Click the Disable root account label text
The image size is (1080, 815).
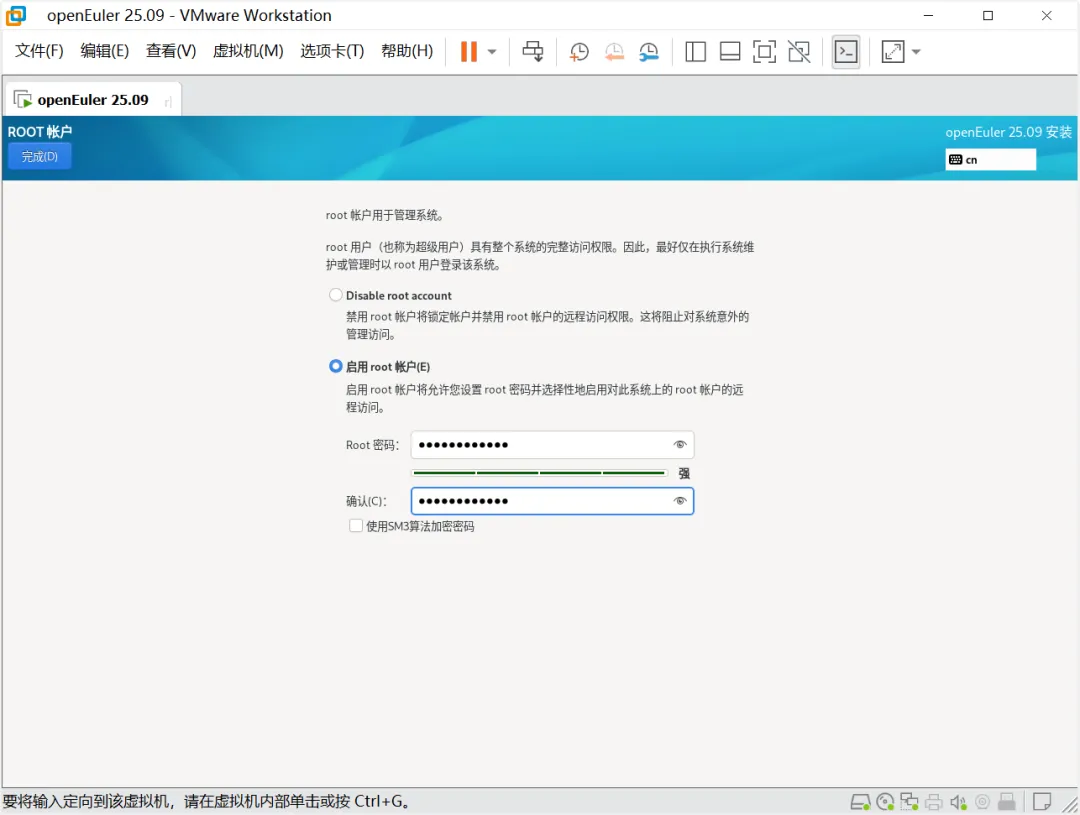399,296
